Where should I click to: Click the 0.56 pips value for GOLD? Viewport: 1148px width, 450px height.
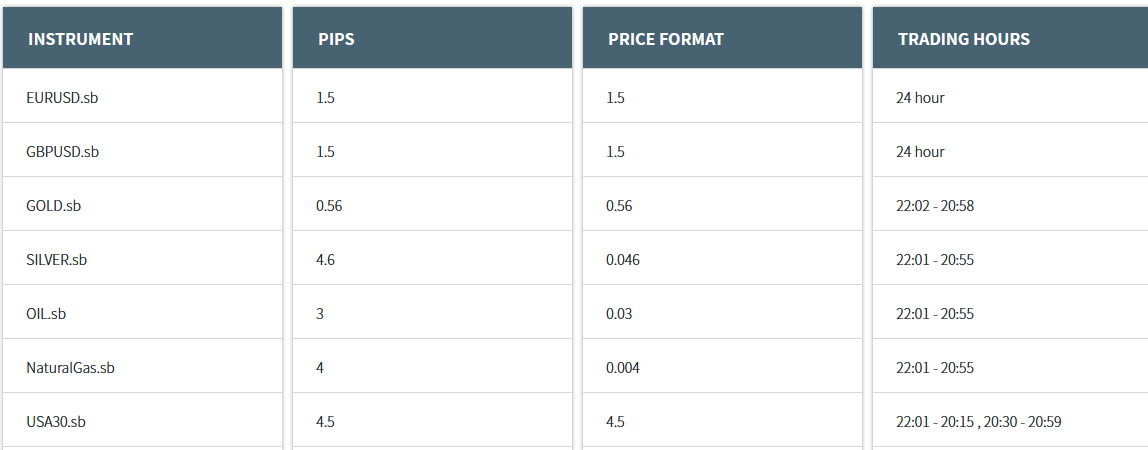point(432,204)
